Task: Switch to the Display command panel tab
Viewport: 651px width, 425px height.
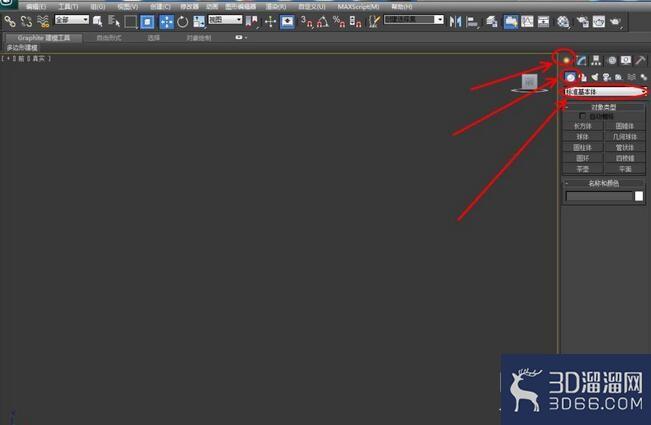Action: (626, 61)
